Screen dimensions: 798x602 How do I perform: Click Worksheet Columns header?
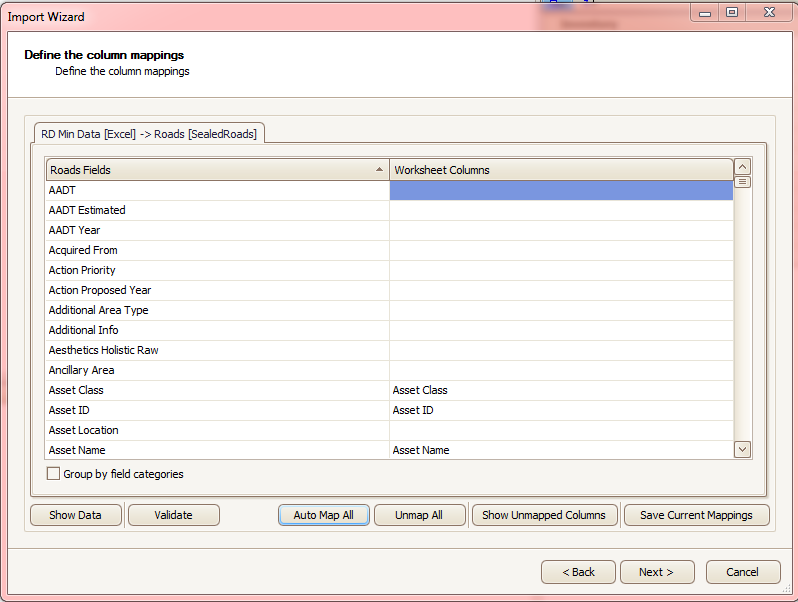pos(561,170)
